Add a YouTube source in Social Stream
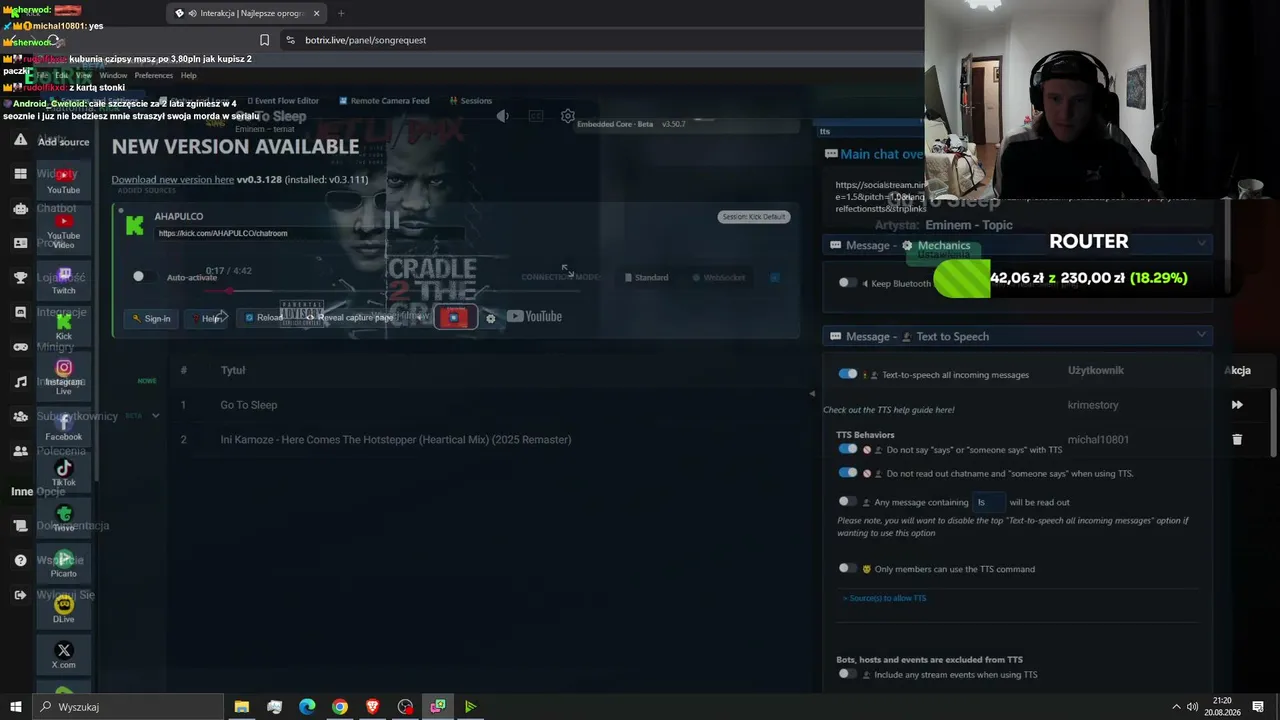Image resolution: width=1280 pixels, height=720 pixels. point(63,181)
